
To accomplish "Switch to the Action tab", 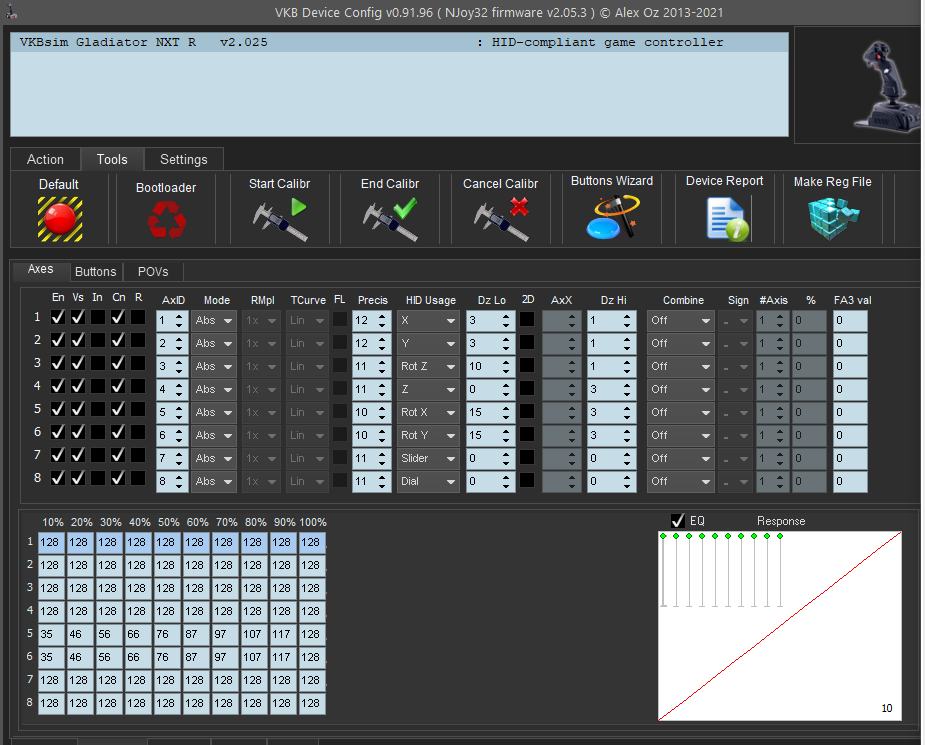I will click(45, 159).
